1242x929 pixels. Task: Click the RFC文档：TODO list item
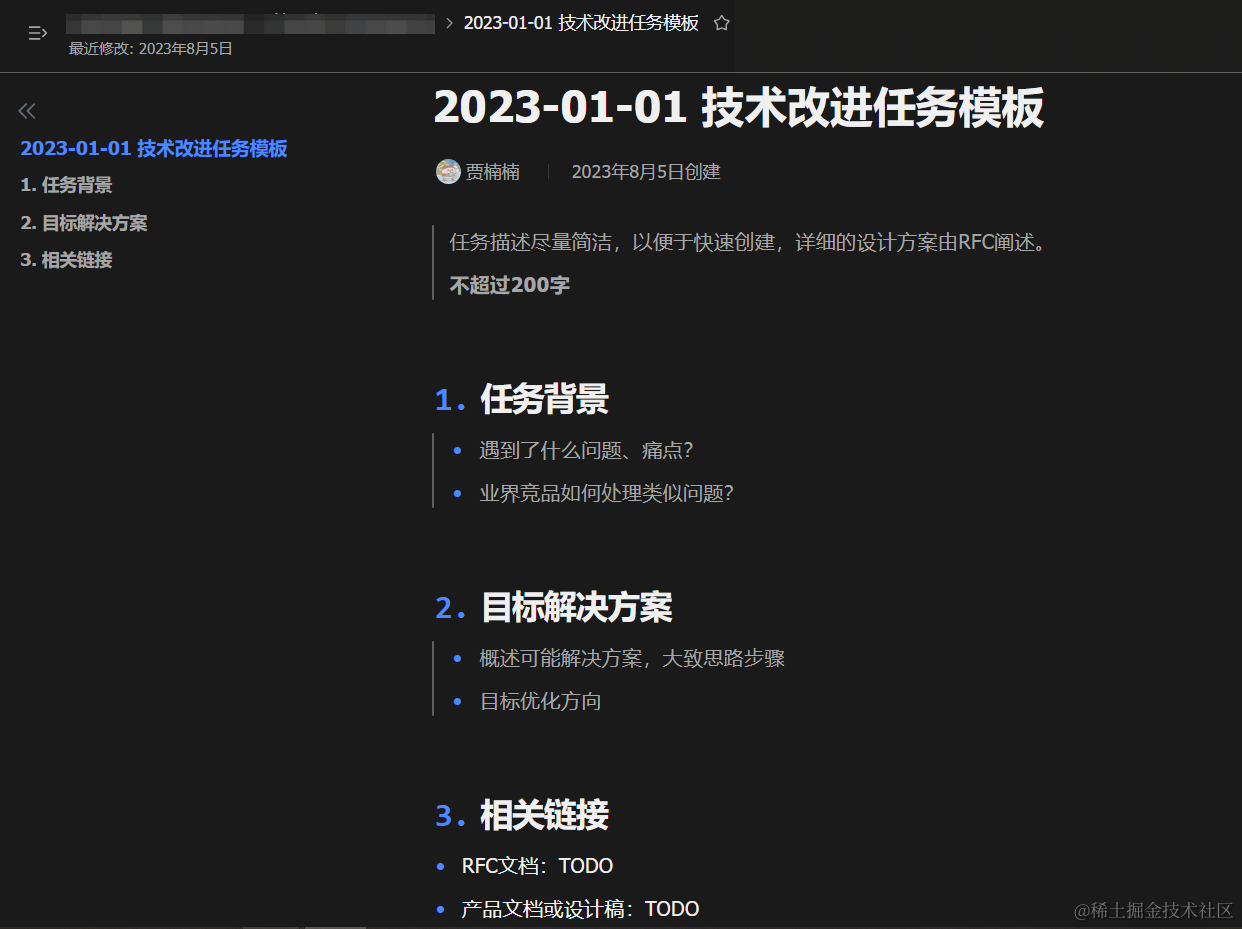(537, 866)
